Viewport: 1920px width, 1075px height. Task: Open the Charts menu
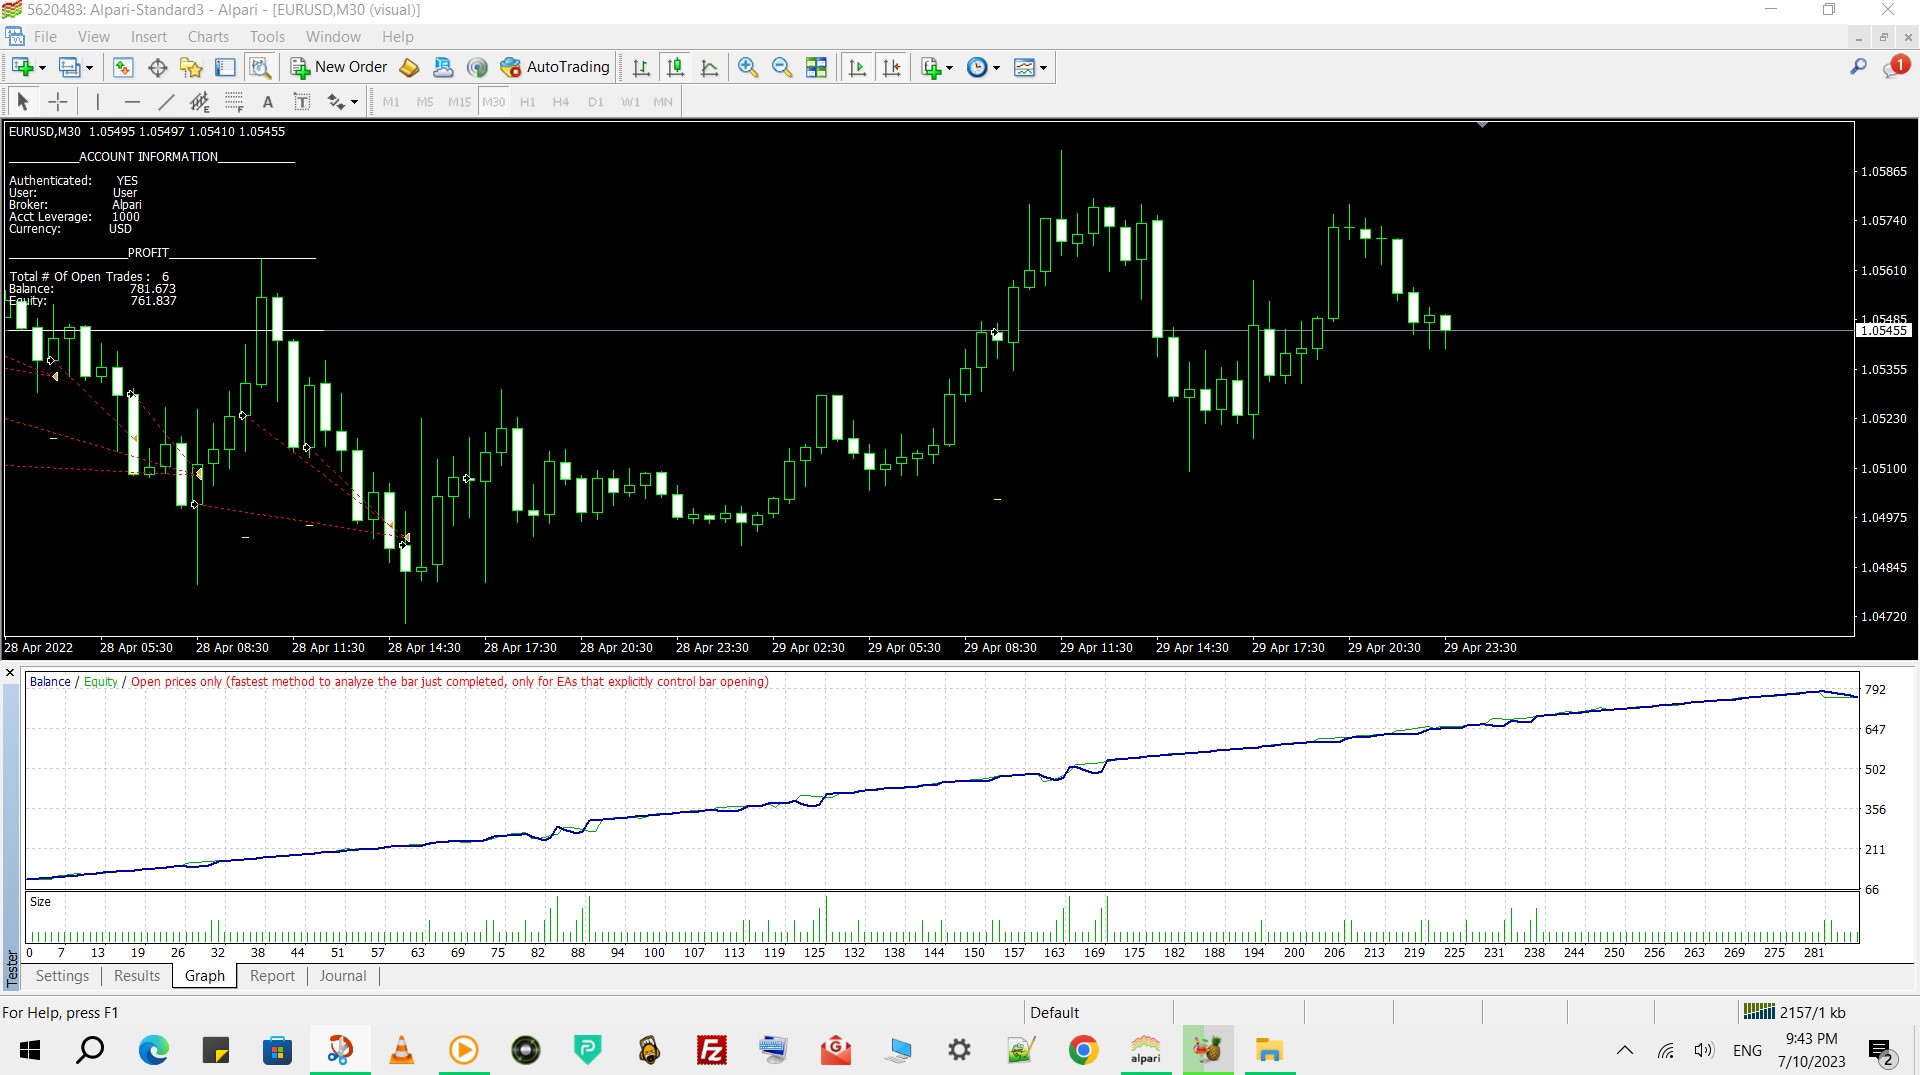coord(208,37)
